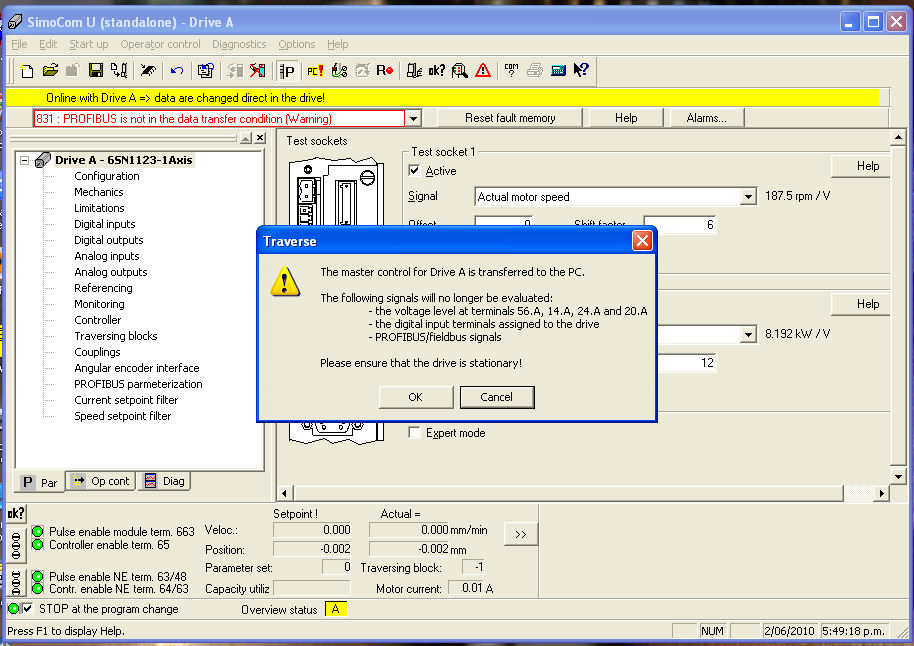Toggle the P parameter view toolbar icon
Screen dimensions: 914x646
(x=287, y=71)
